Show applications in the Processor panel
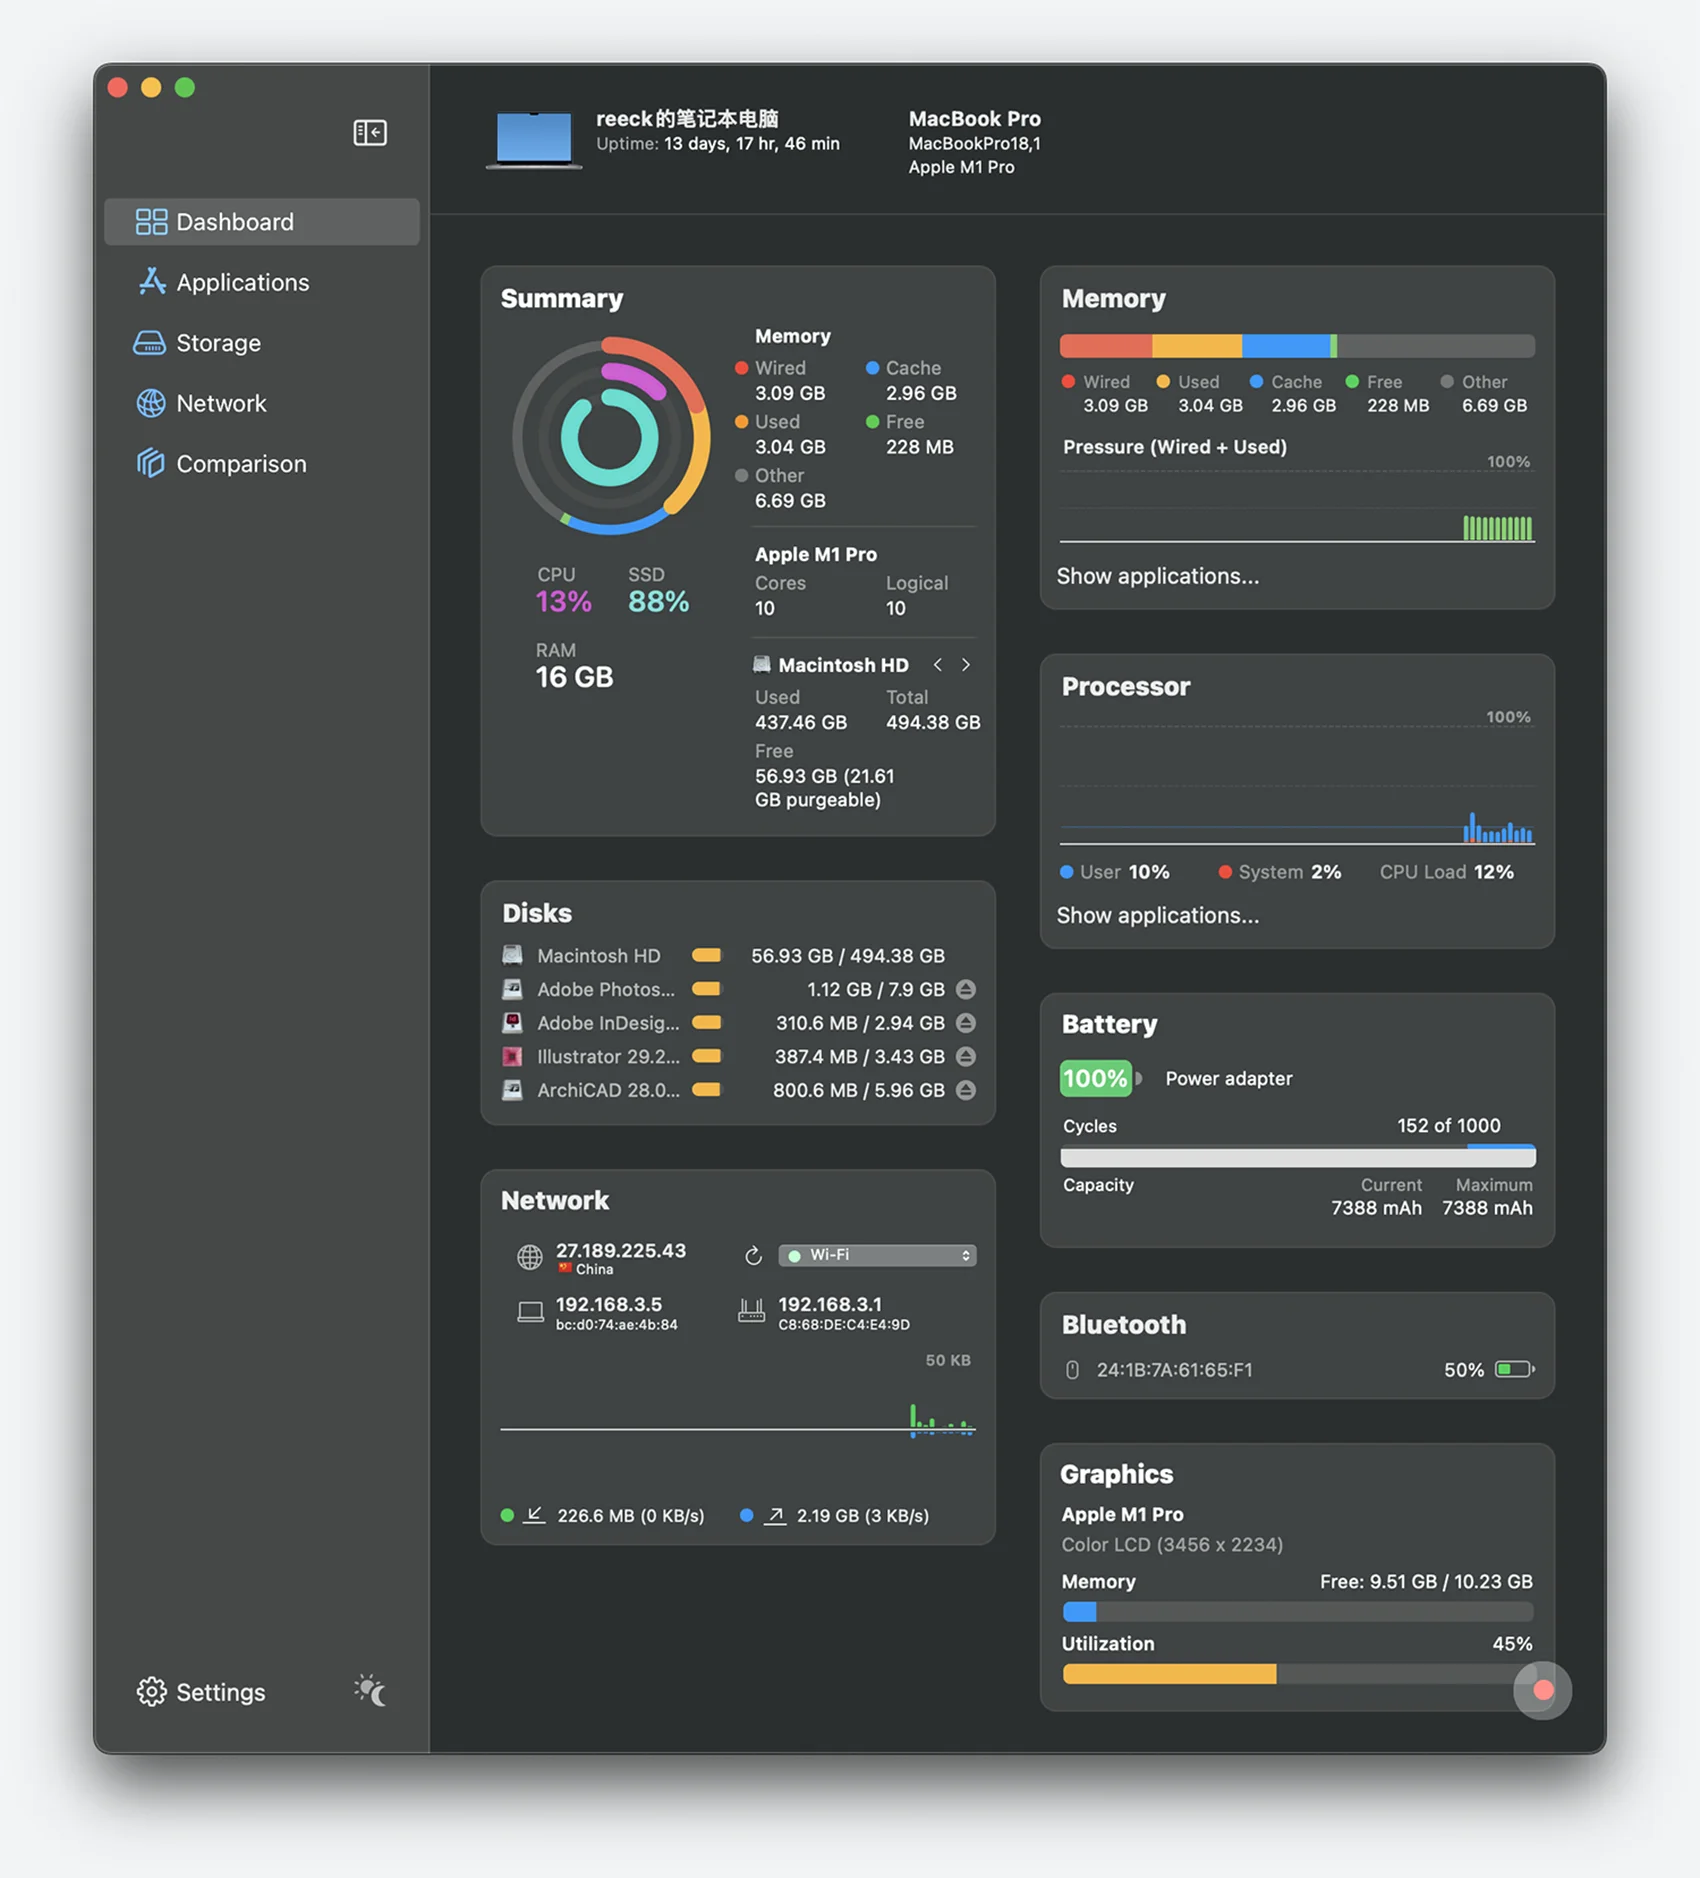1700x1878 pixels. pyautogui.click(x=1157, y=916)
